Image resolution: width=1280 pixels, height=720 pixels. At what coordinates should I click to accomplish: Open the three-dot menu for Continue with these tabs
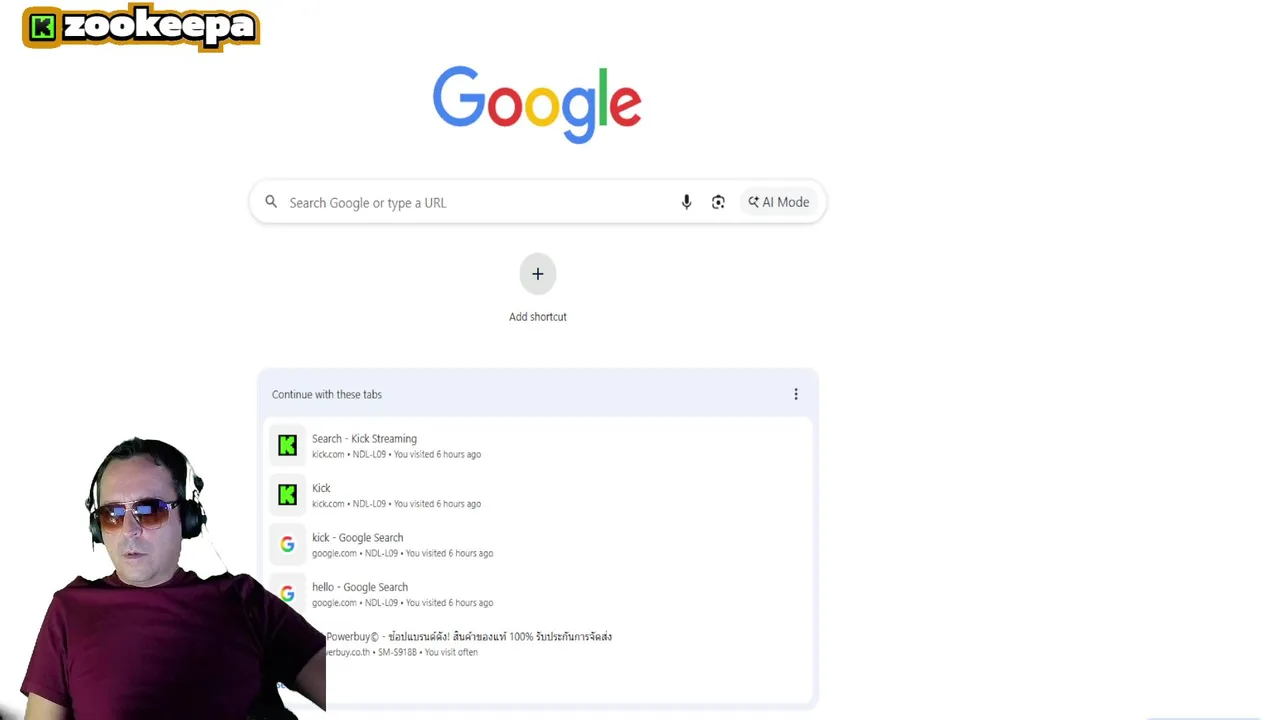point(796,394)
